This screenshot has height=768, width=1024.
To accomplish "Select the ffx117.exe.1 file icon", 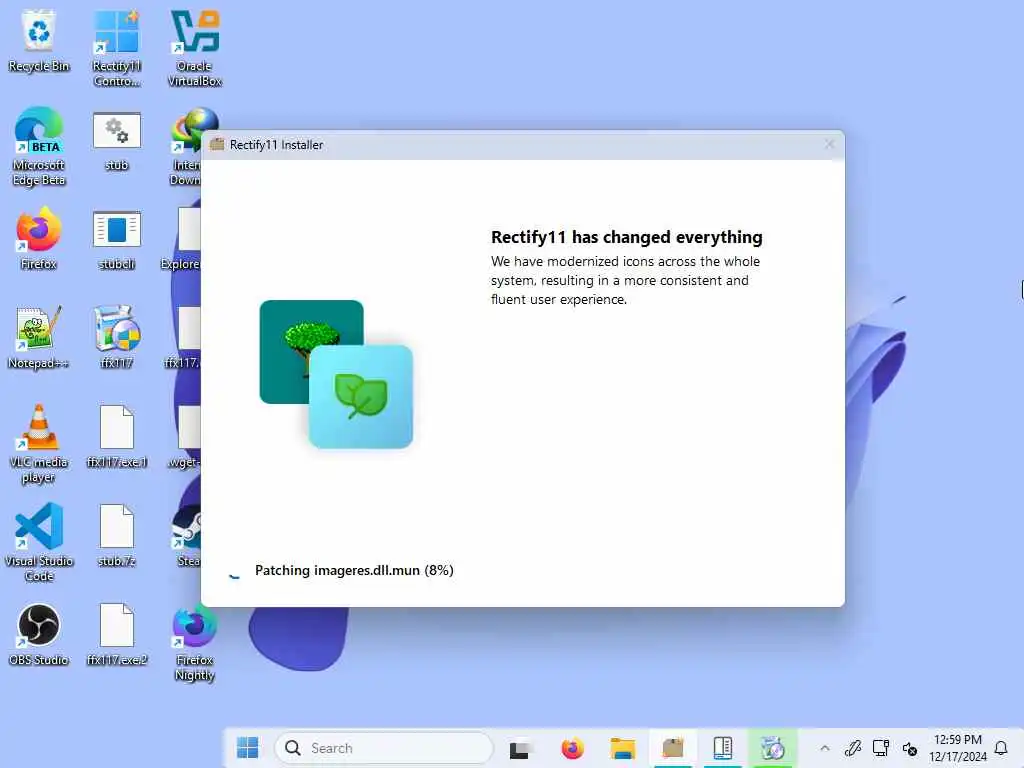I will [x=116, y=437].
